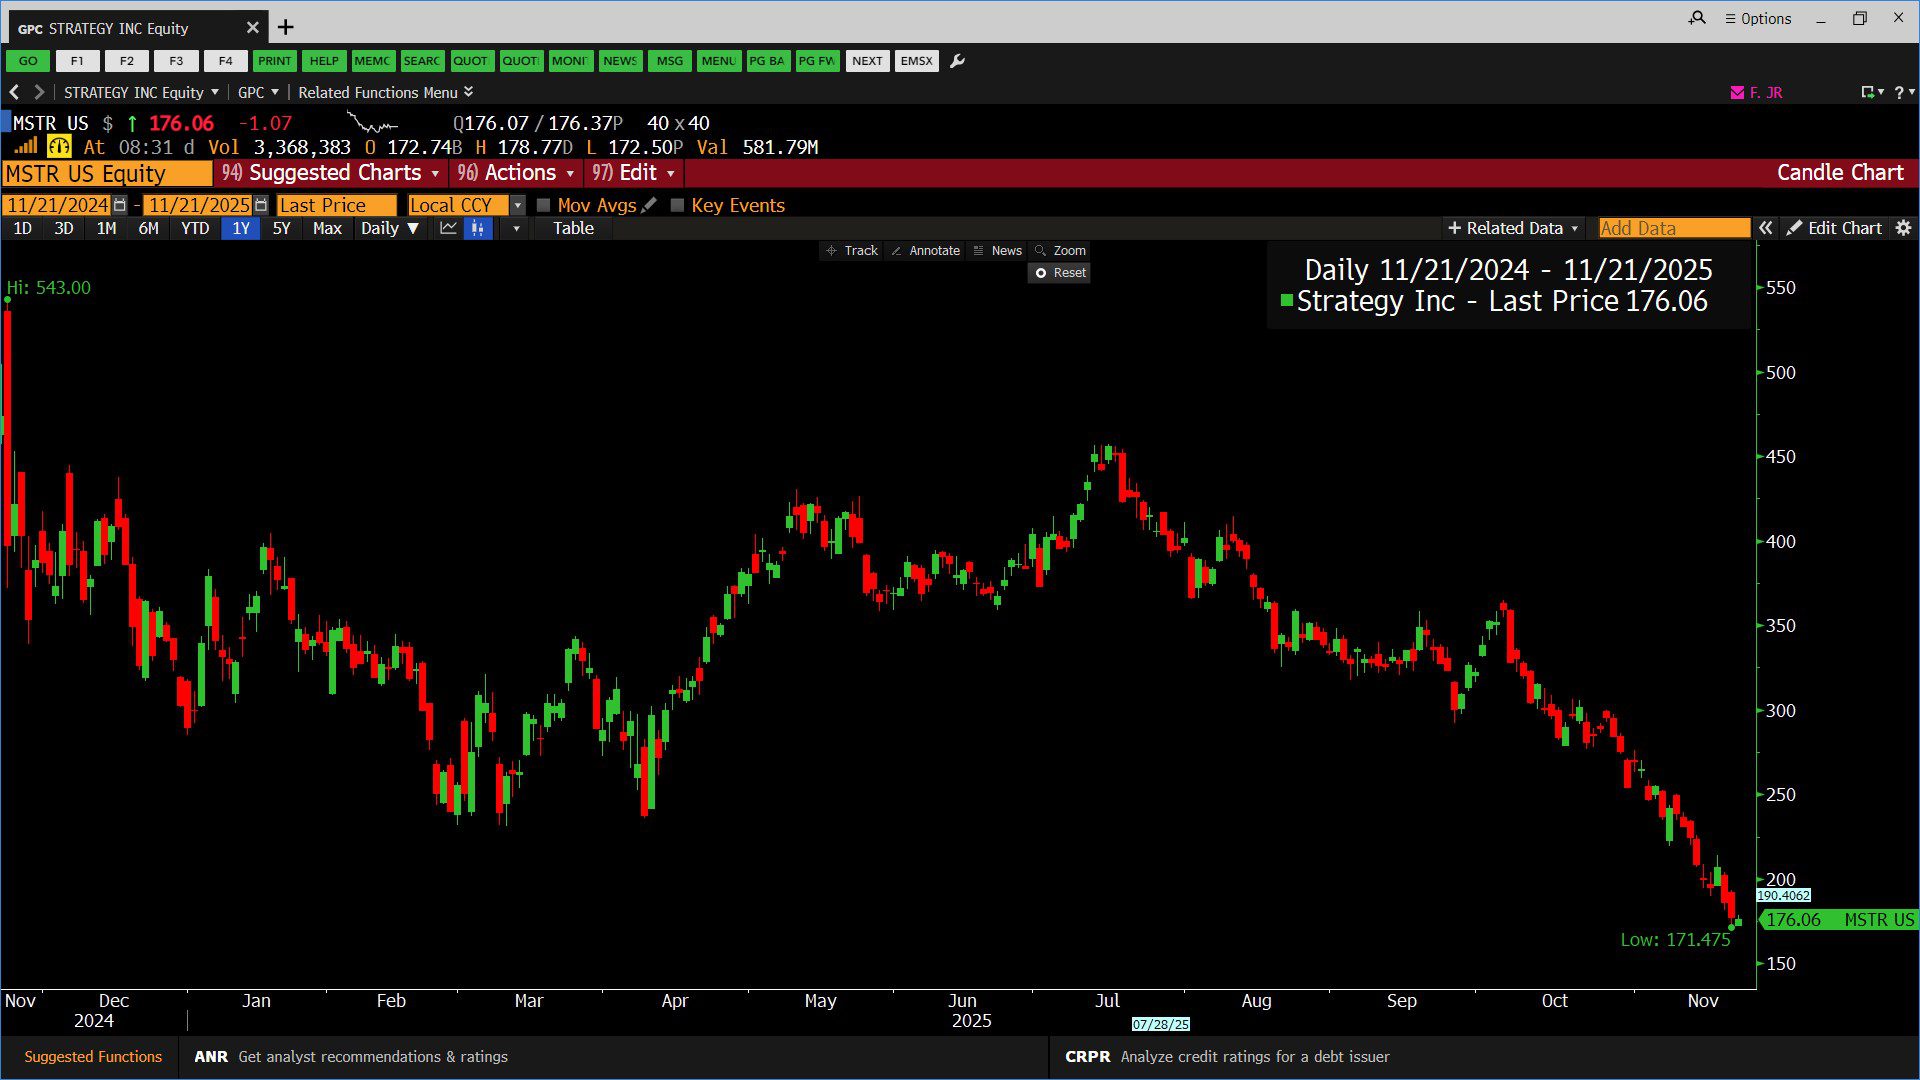
Task: Expand the Related Data dropdown
Action: (1513, 228)
